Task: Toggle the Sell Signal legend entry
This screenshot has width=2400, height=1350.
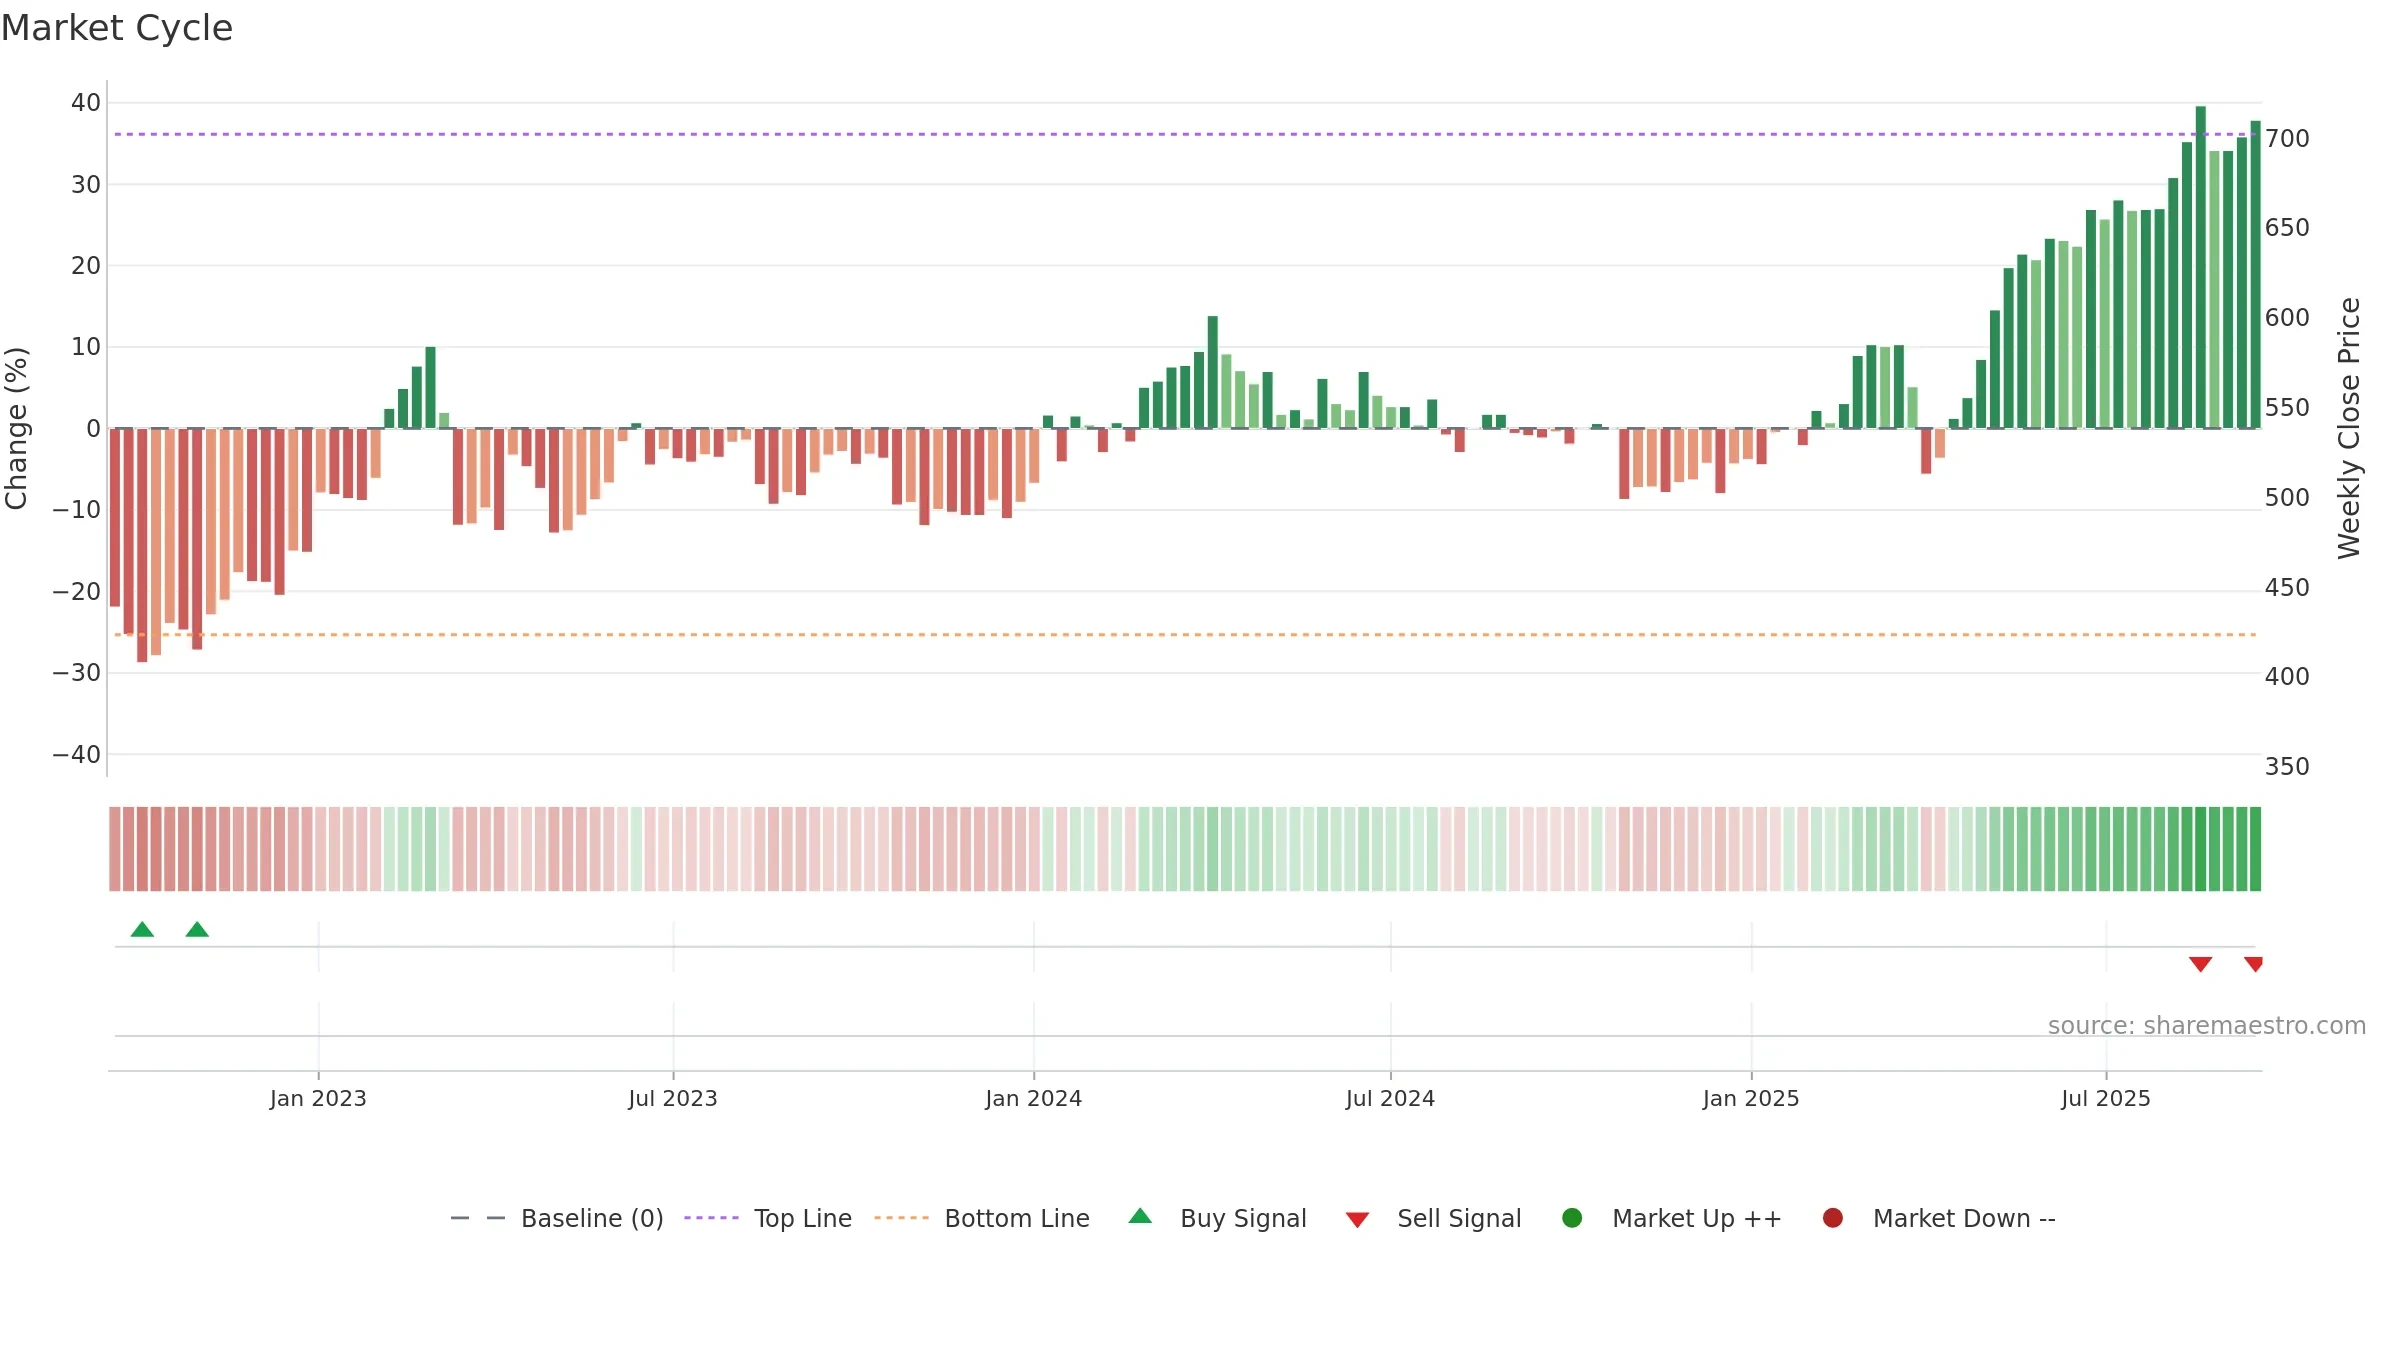Action: [x=1433, y=1218]
